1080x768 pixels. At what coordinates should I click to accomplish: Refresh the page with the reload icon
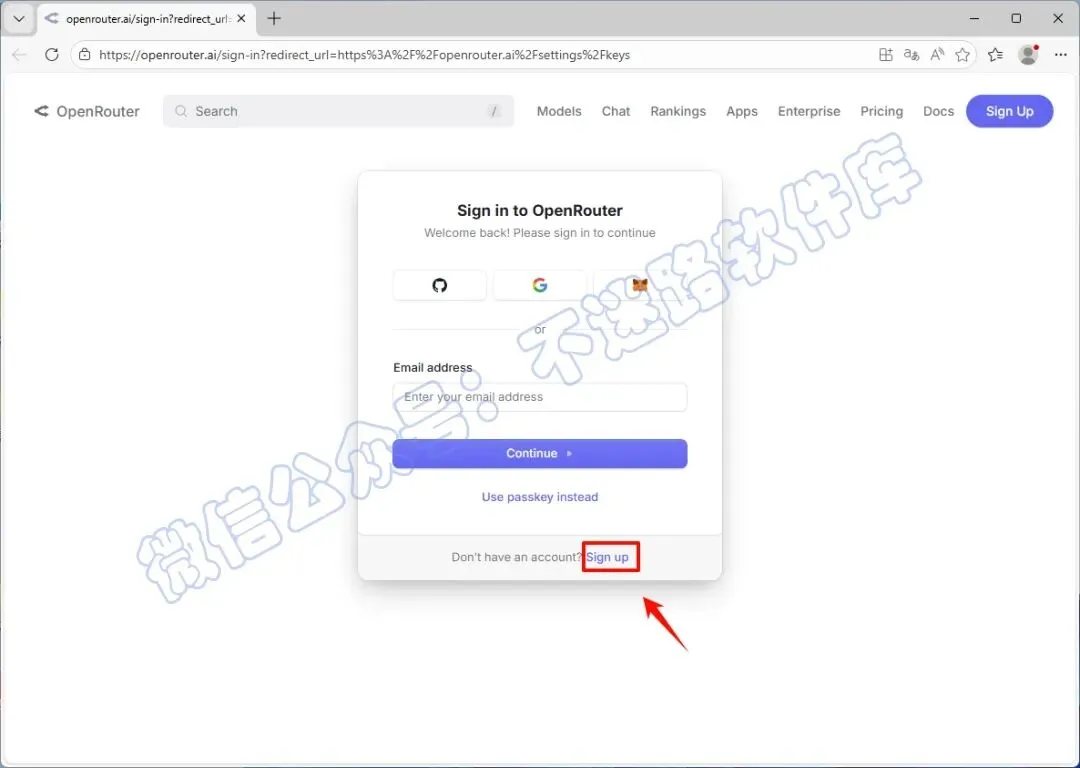52,54
